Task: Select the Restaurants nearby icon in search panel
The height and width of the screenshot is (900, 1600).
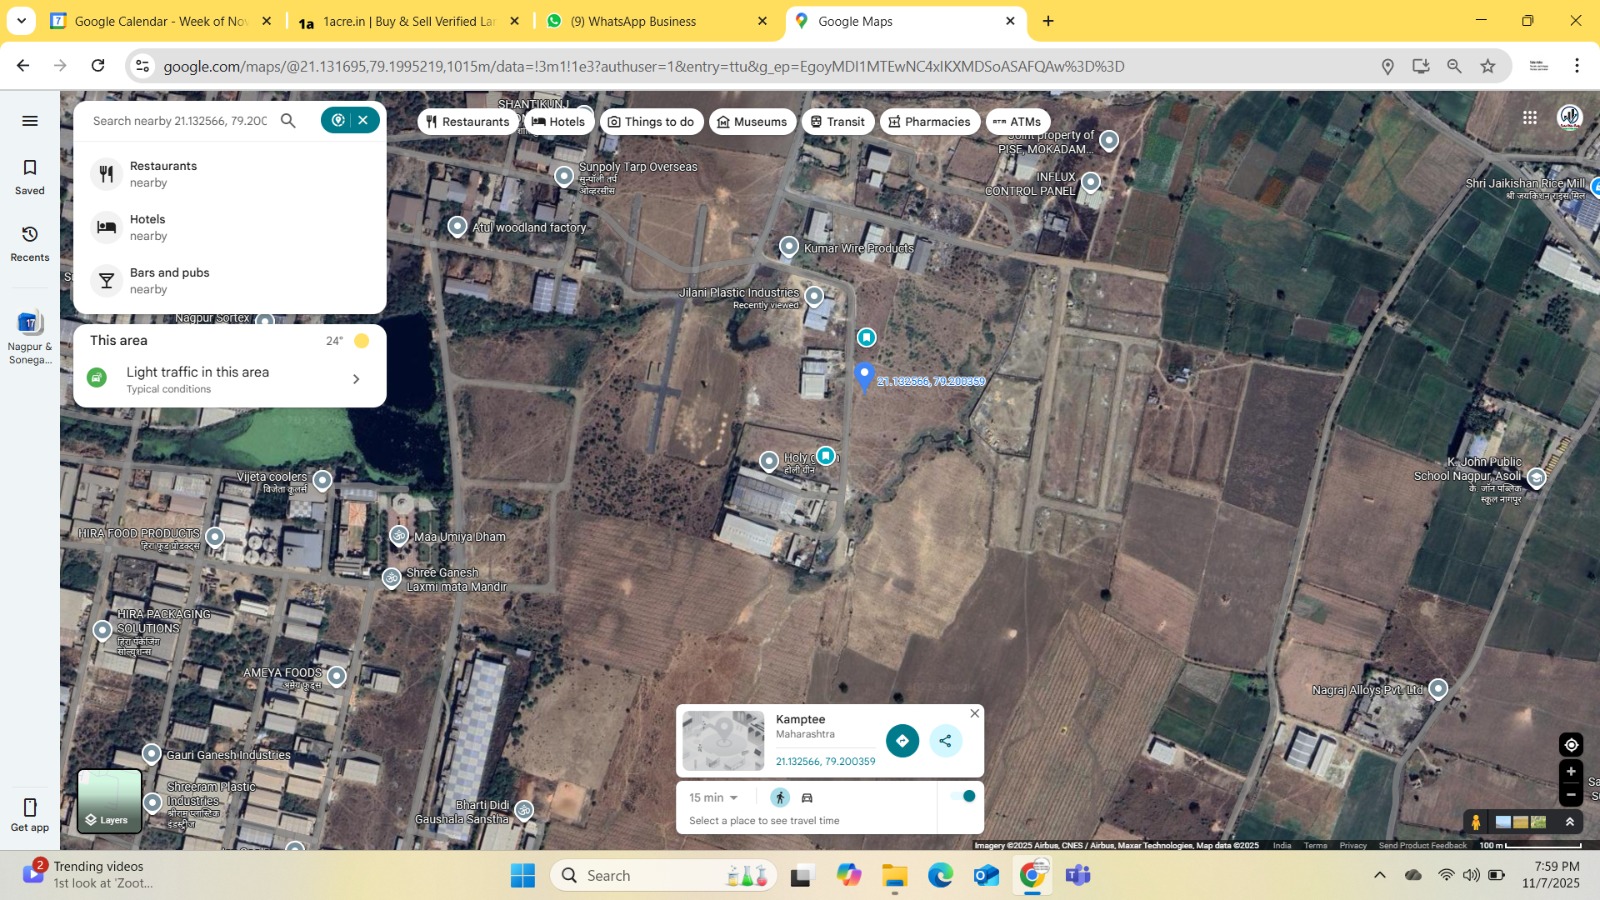Action: click(x=105, y=173)
